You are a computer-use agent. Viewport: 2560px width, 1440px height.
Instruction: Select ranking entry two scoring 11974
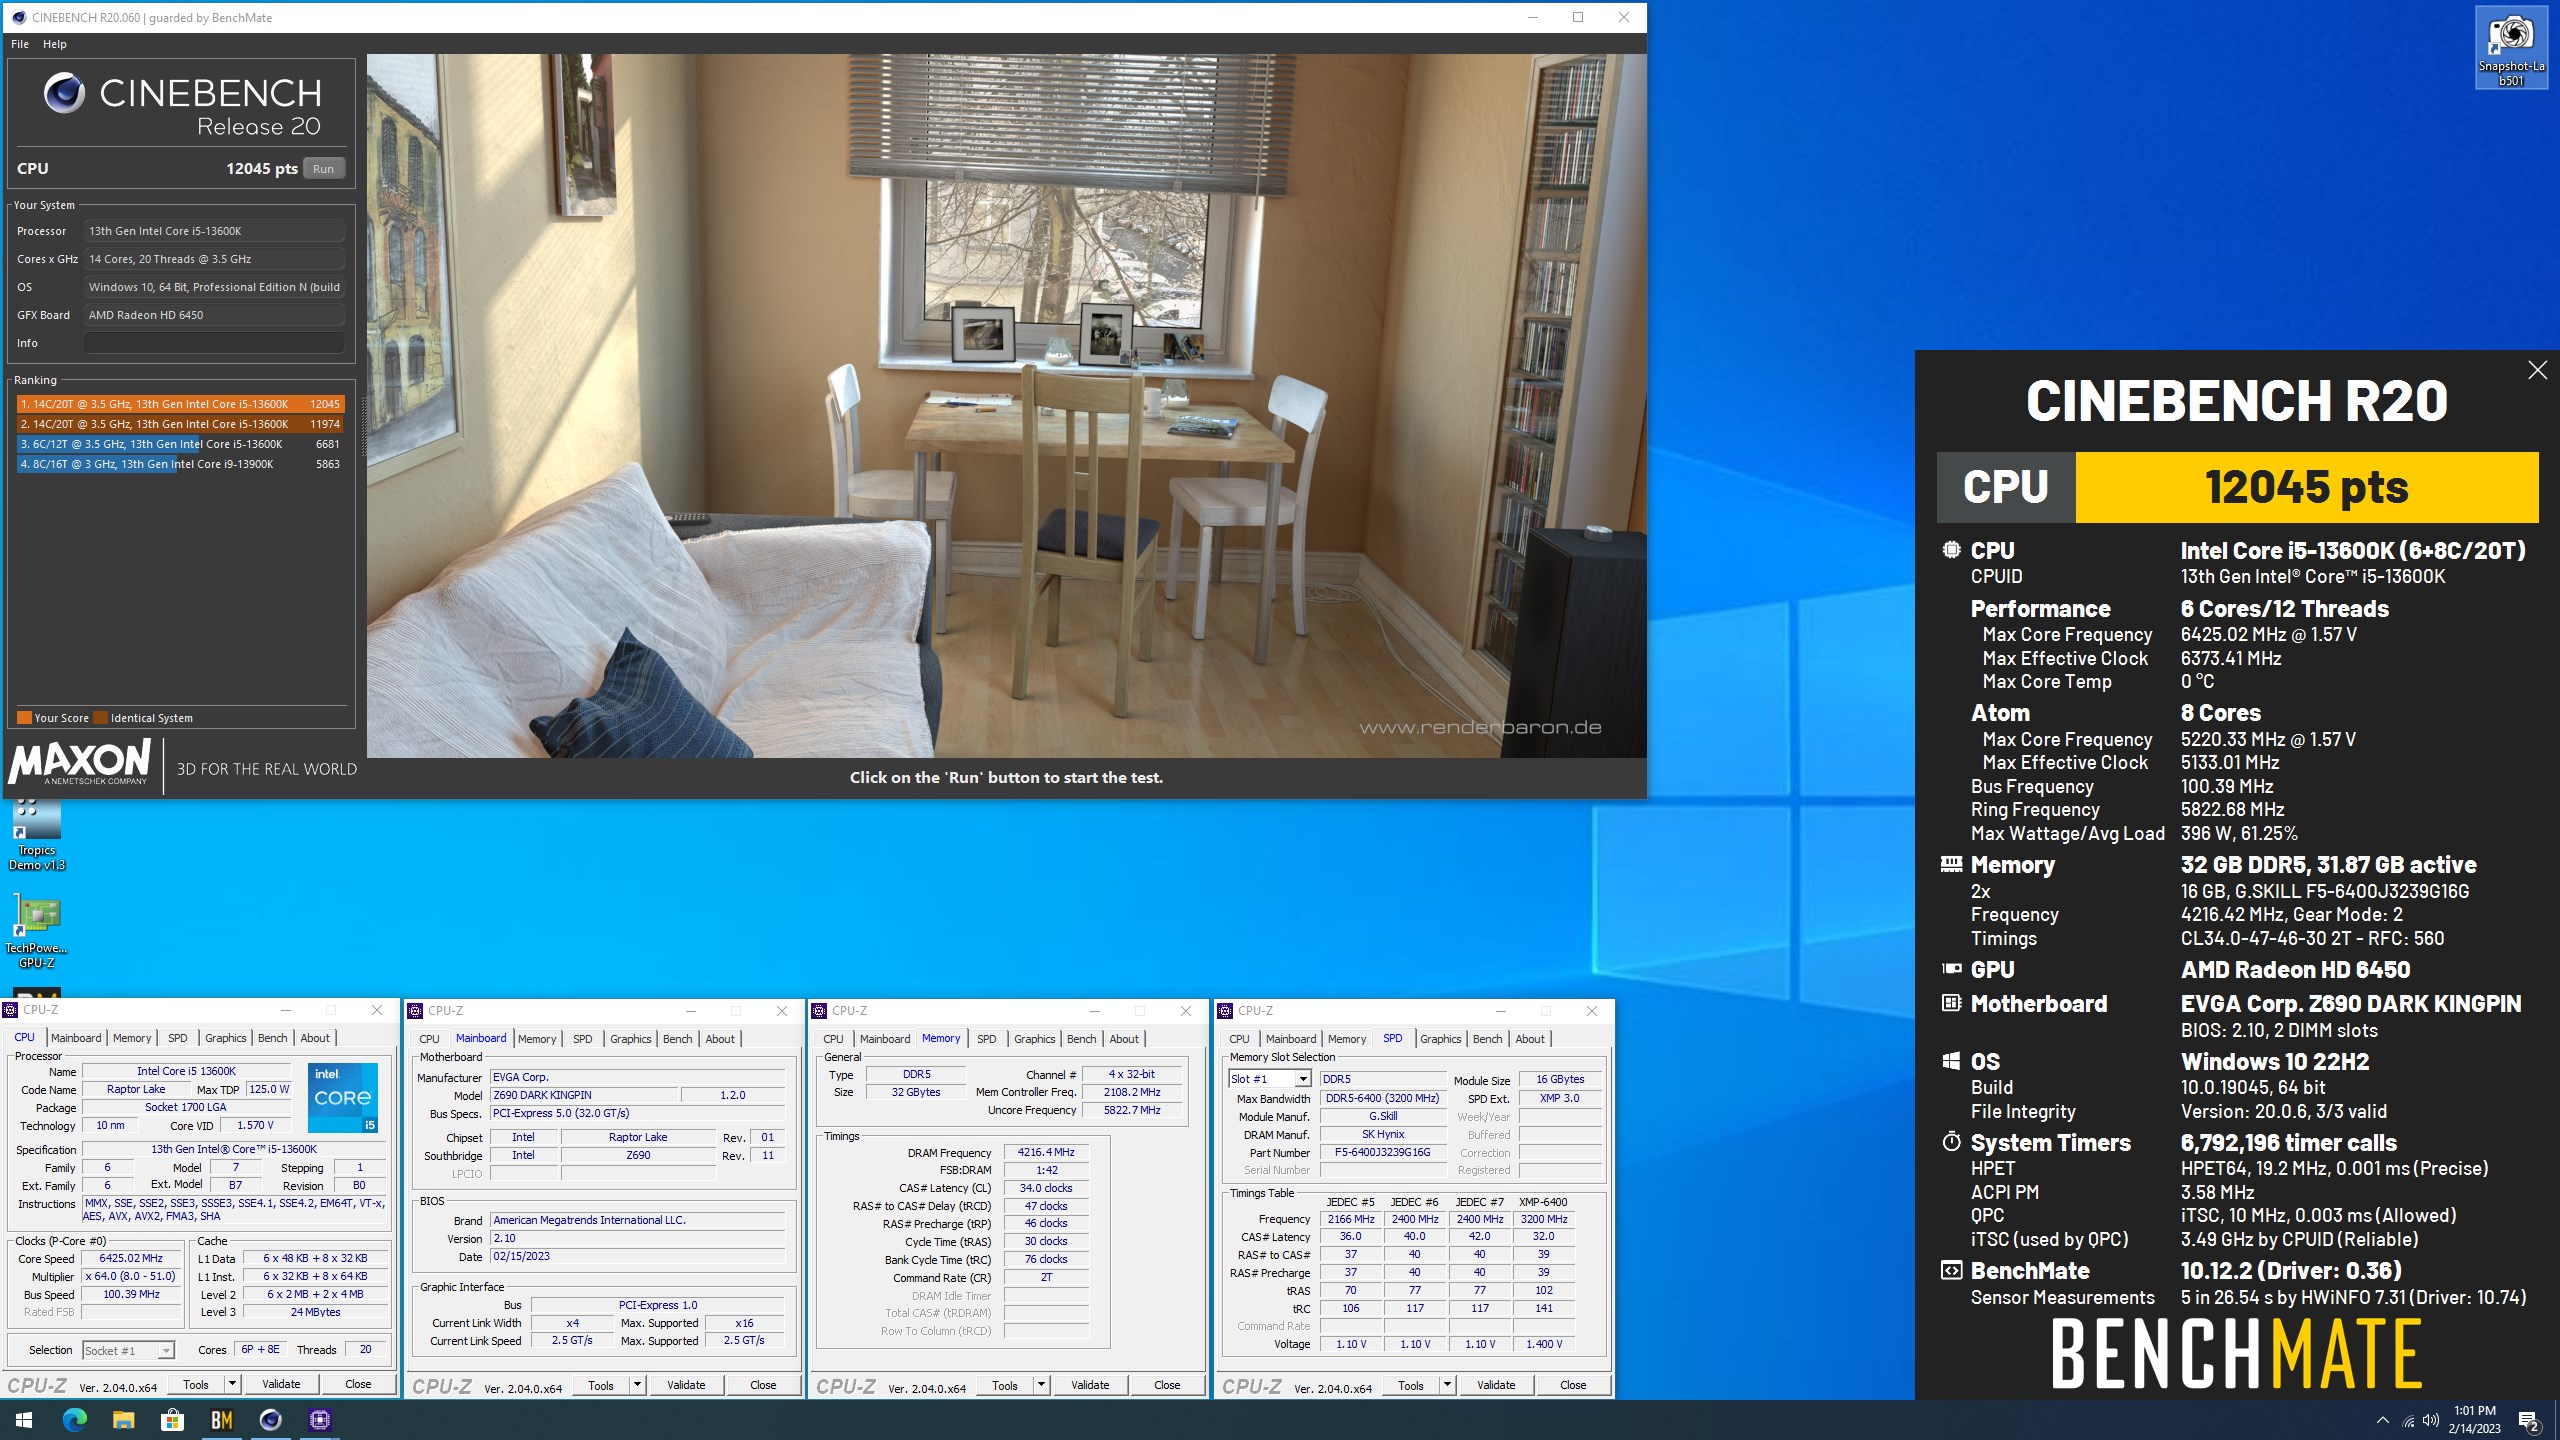180,424
